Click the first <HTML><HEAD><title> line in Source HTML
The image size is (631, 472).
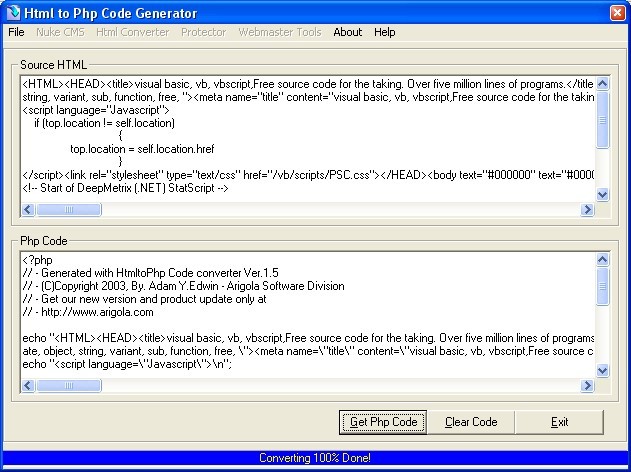pyautogui.click(x=308, y=84)
